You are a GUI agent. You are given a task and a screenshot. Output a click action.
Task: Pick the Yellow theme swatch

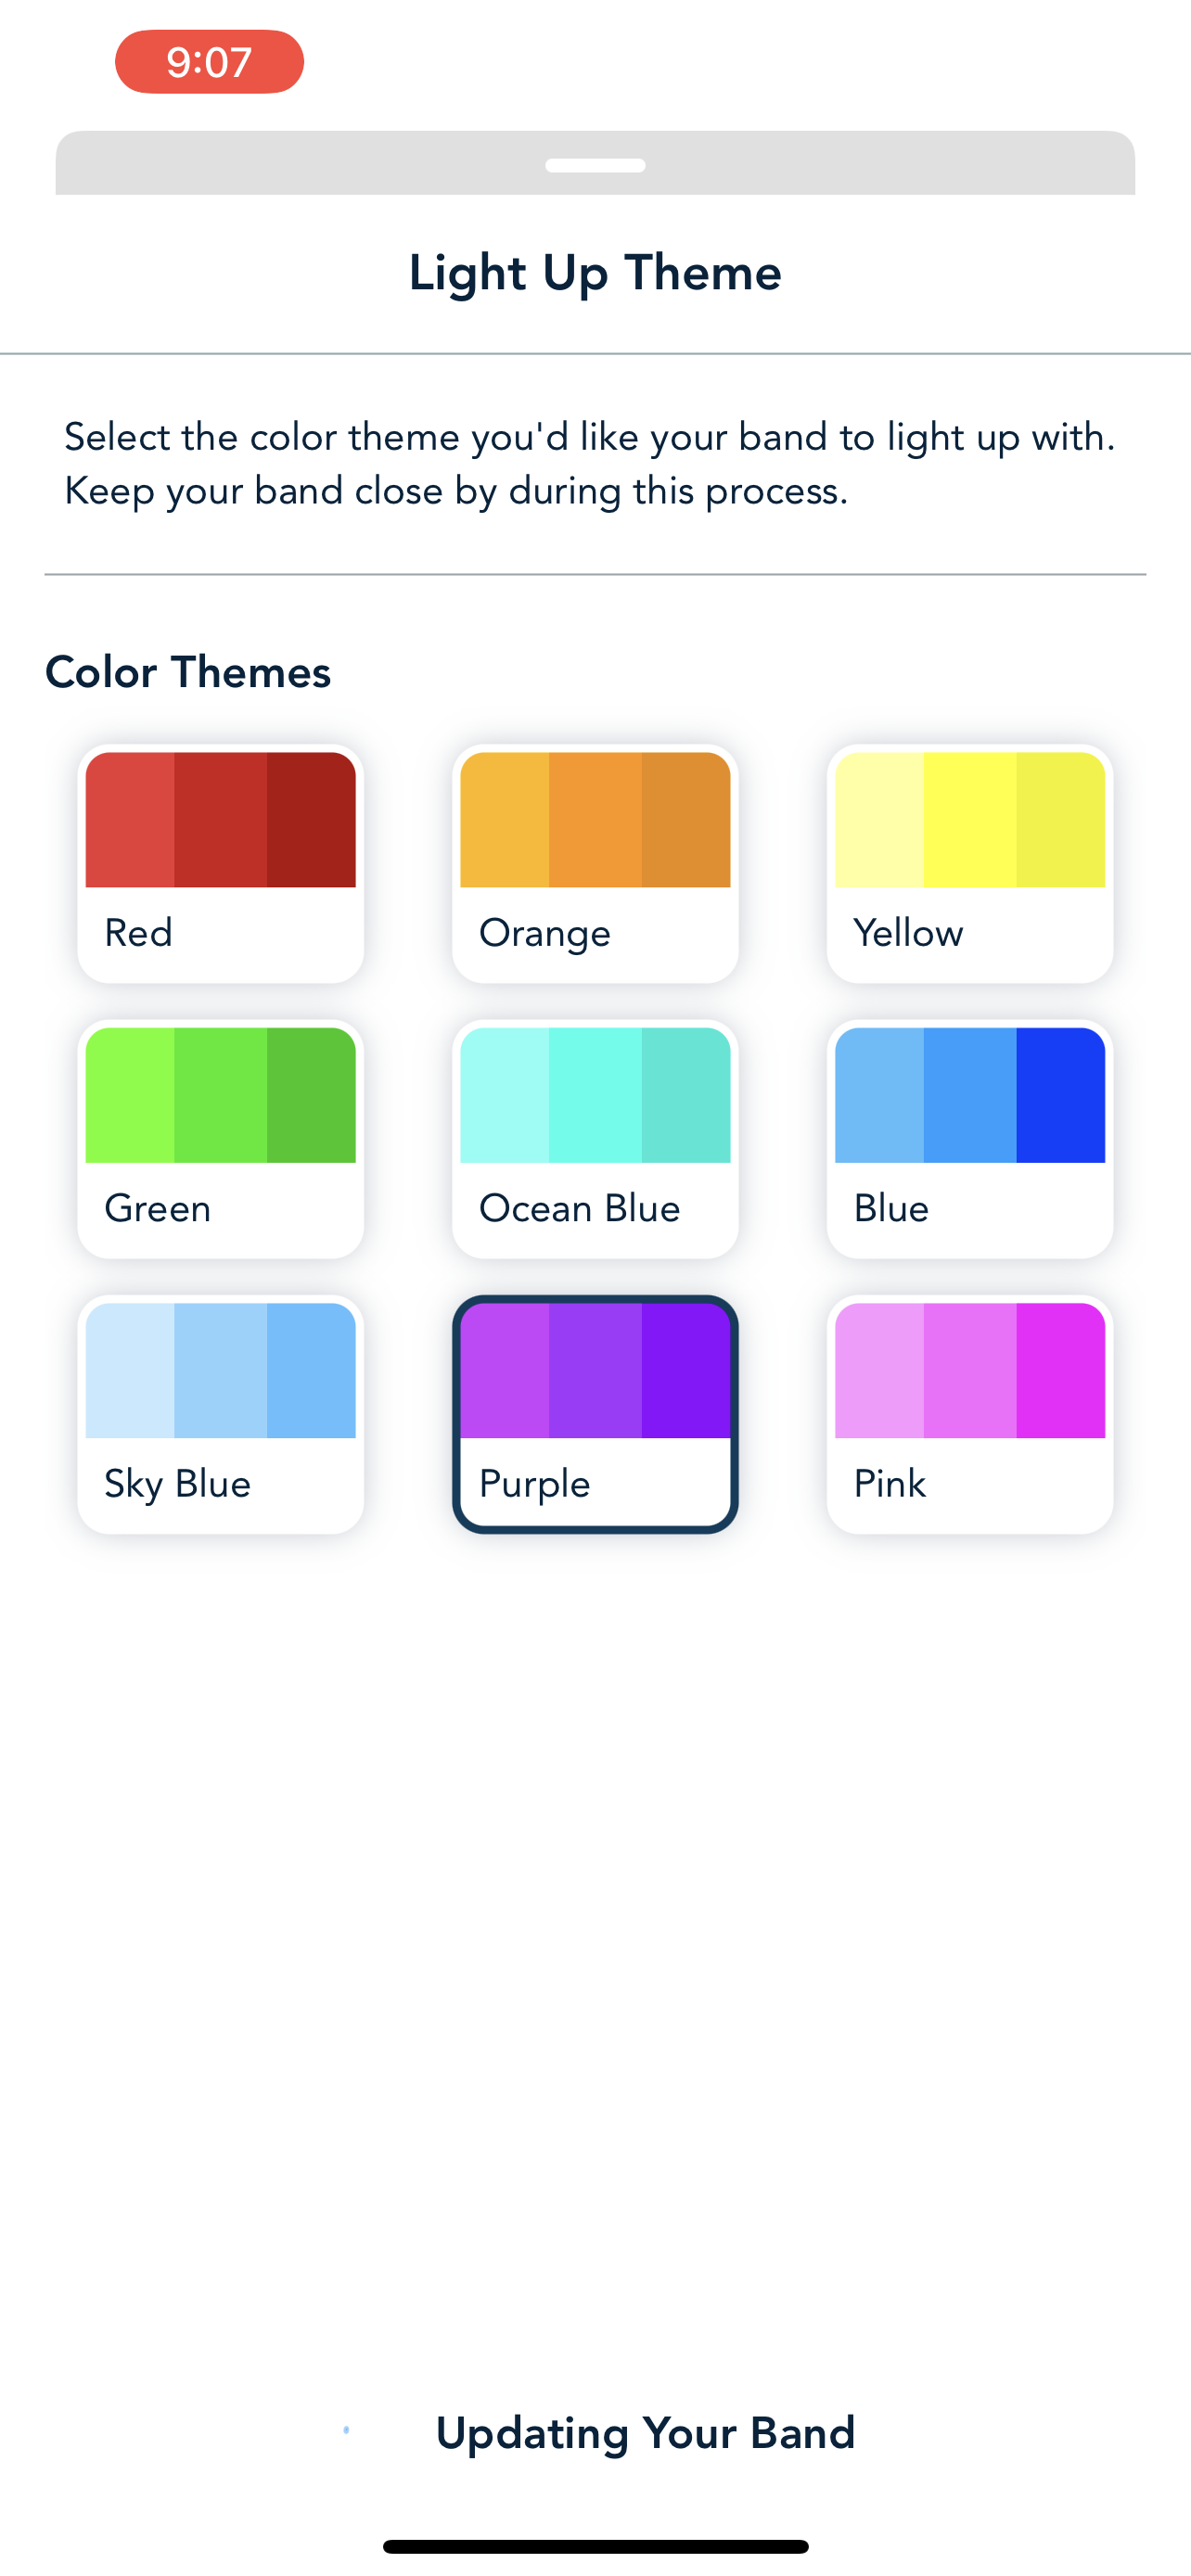(969, 862)
